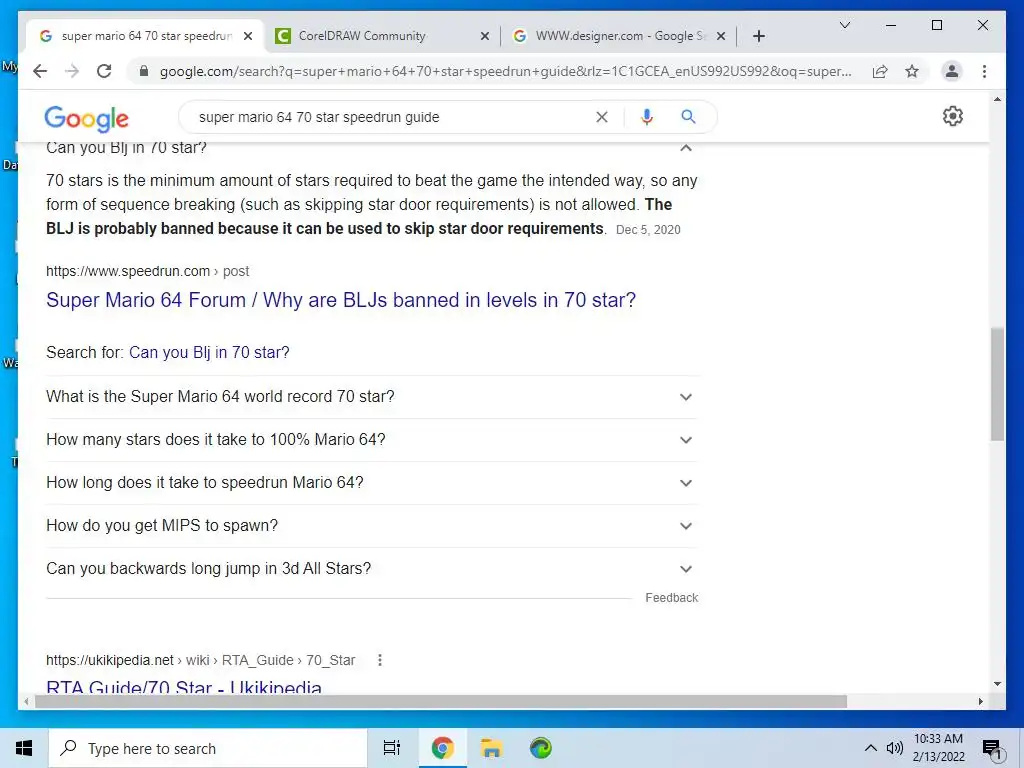Screen dimensions: 1024x768
Task: Click the Feedback link
Action: click(x=671, y=598)
